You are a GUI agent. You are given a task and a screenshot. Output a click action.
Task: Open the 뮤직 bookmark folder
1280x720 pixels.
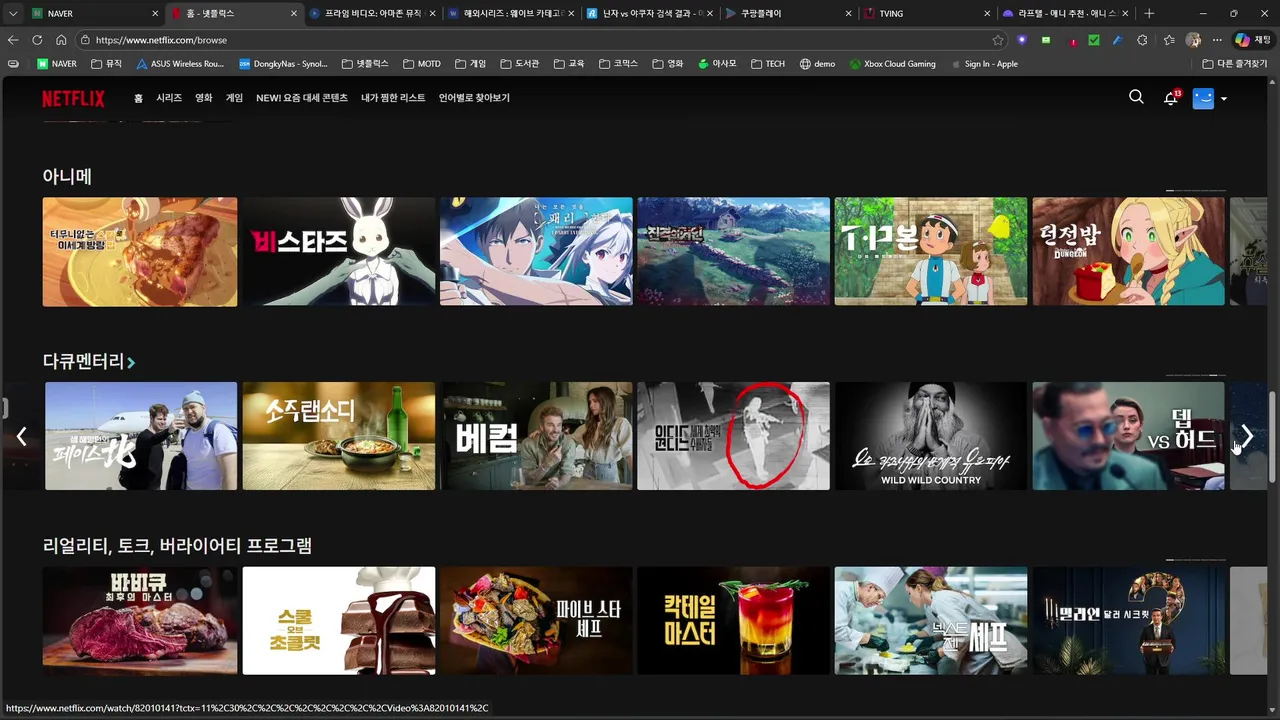[106, 64]
